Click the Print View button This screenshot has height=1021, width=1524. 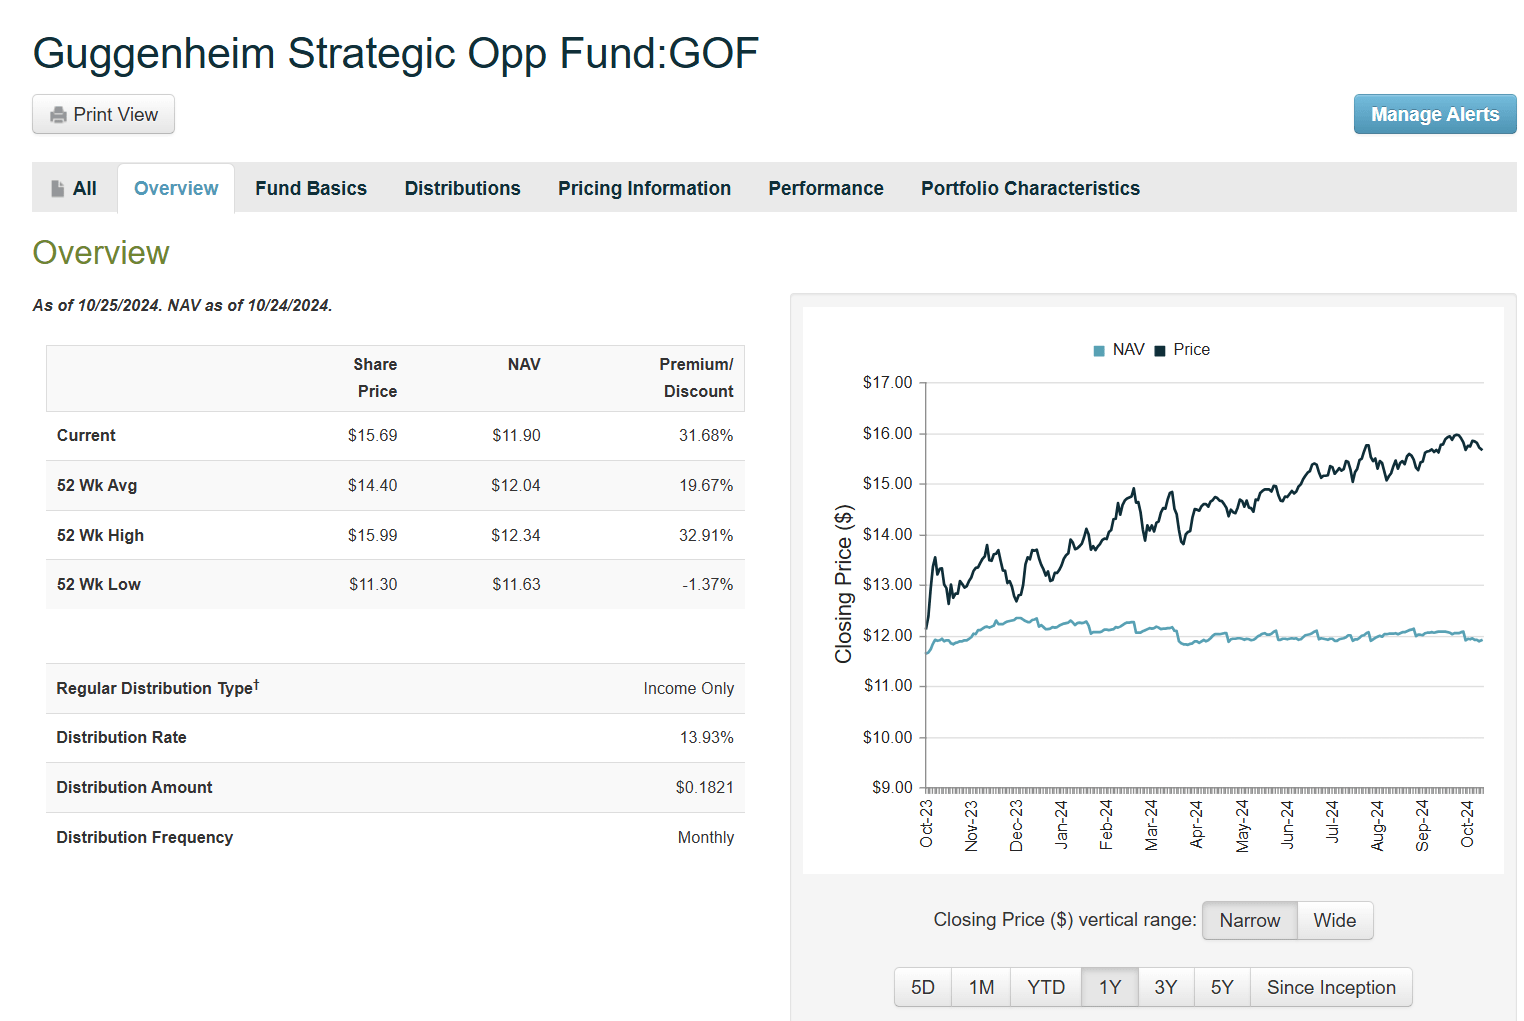click(x=103, y=114)
